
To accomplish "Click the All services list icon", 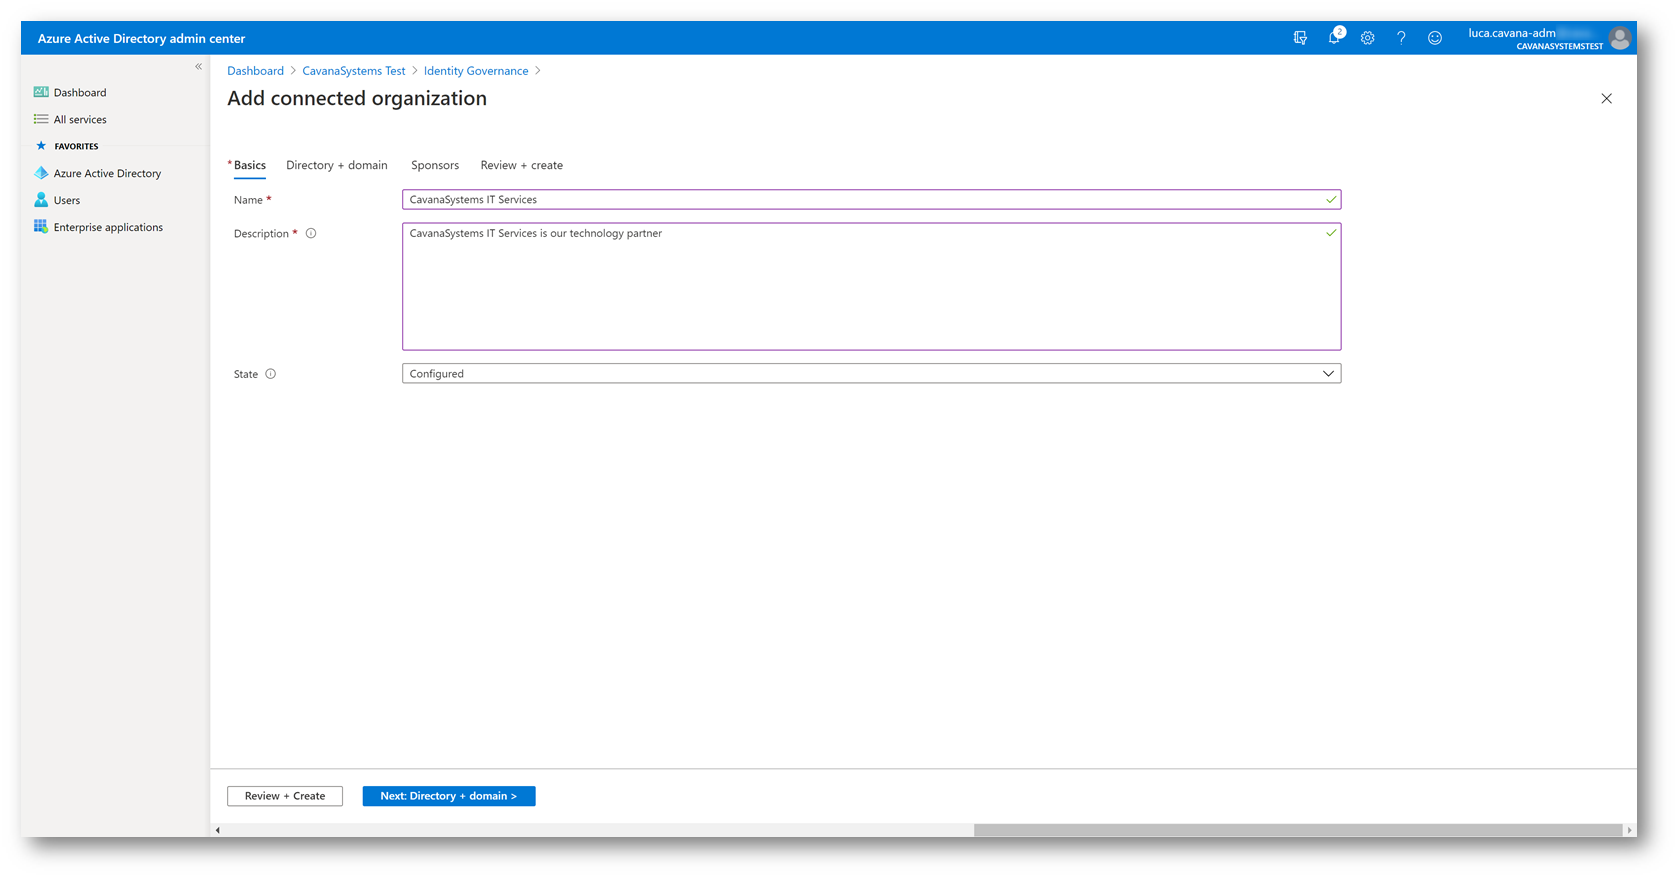I will (41, 119).
